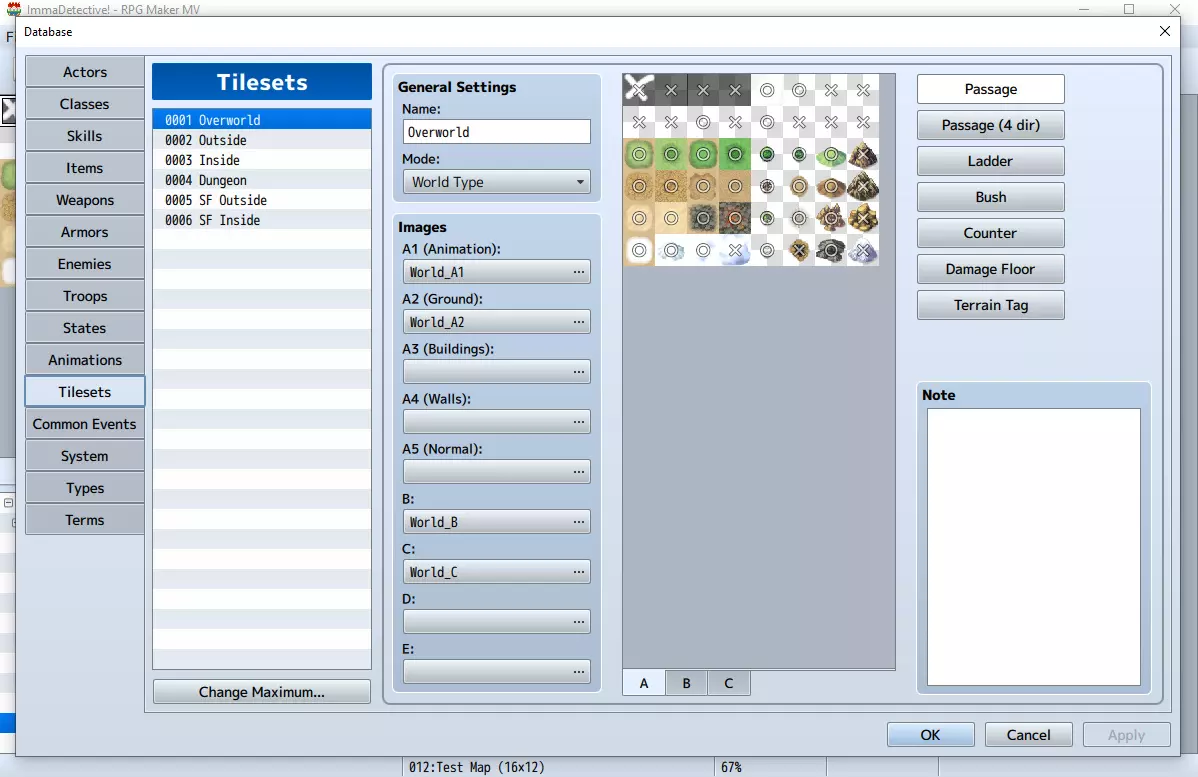Screen dimensions: 1198x777
Task: Open the Common Events tab
Action: pos(85,424)
